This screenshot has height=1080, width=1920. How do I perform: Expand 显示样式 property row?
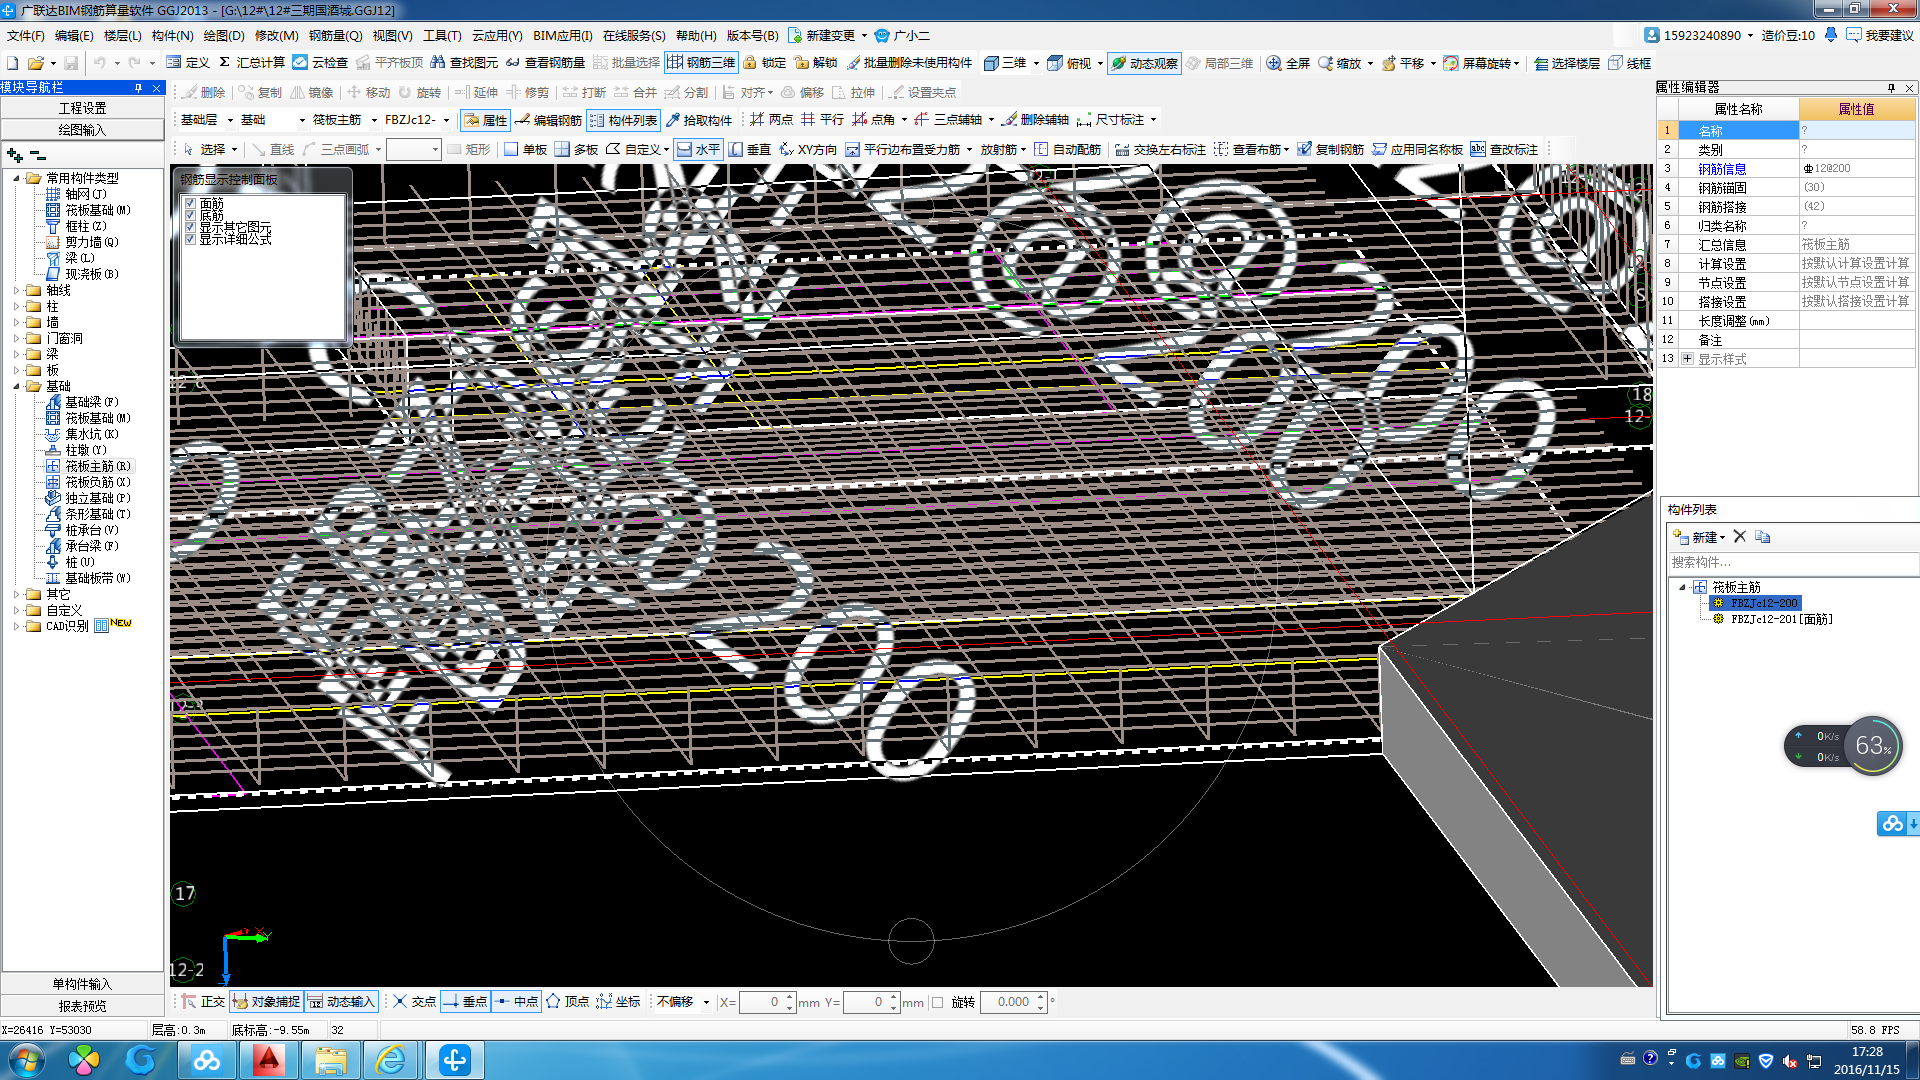pyautogui.click(x=1687, y=359)
